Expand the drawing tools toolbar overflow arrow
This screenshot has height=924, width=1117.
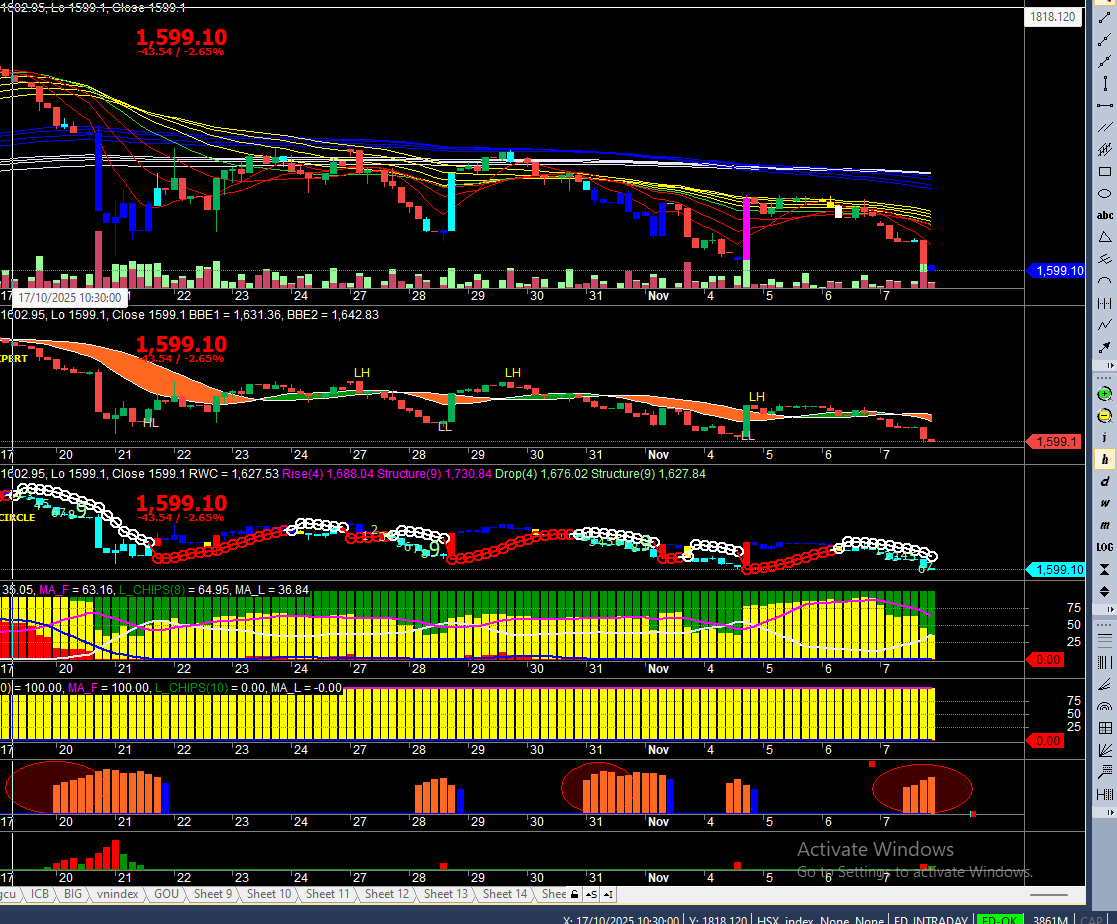click(1111, 365)
